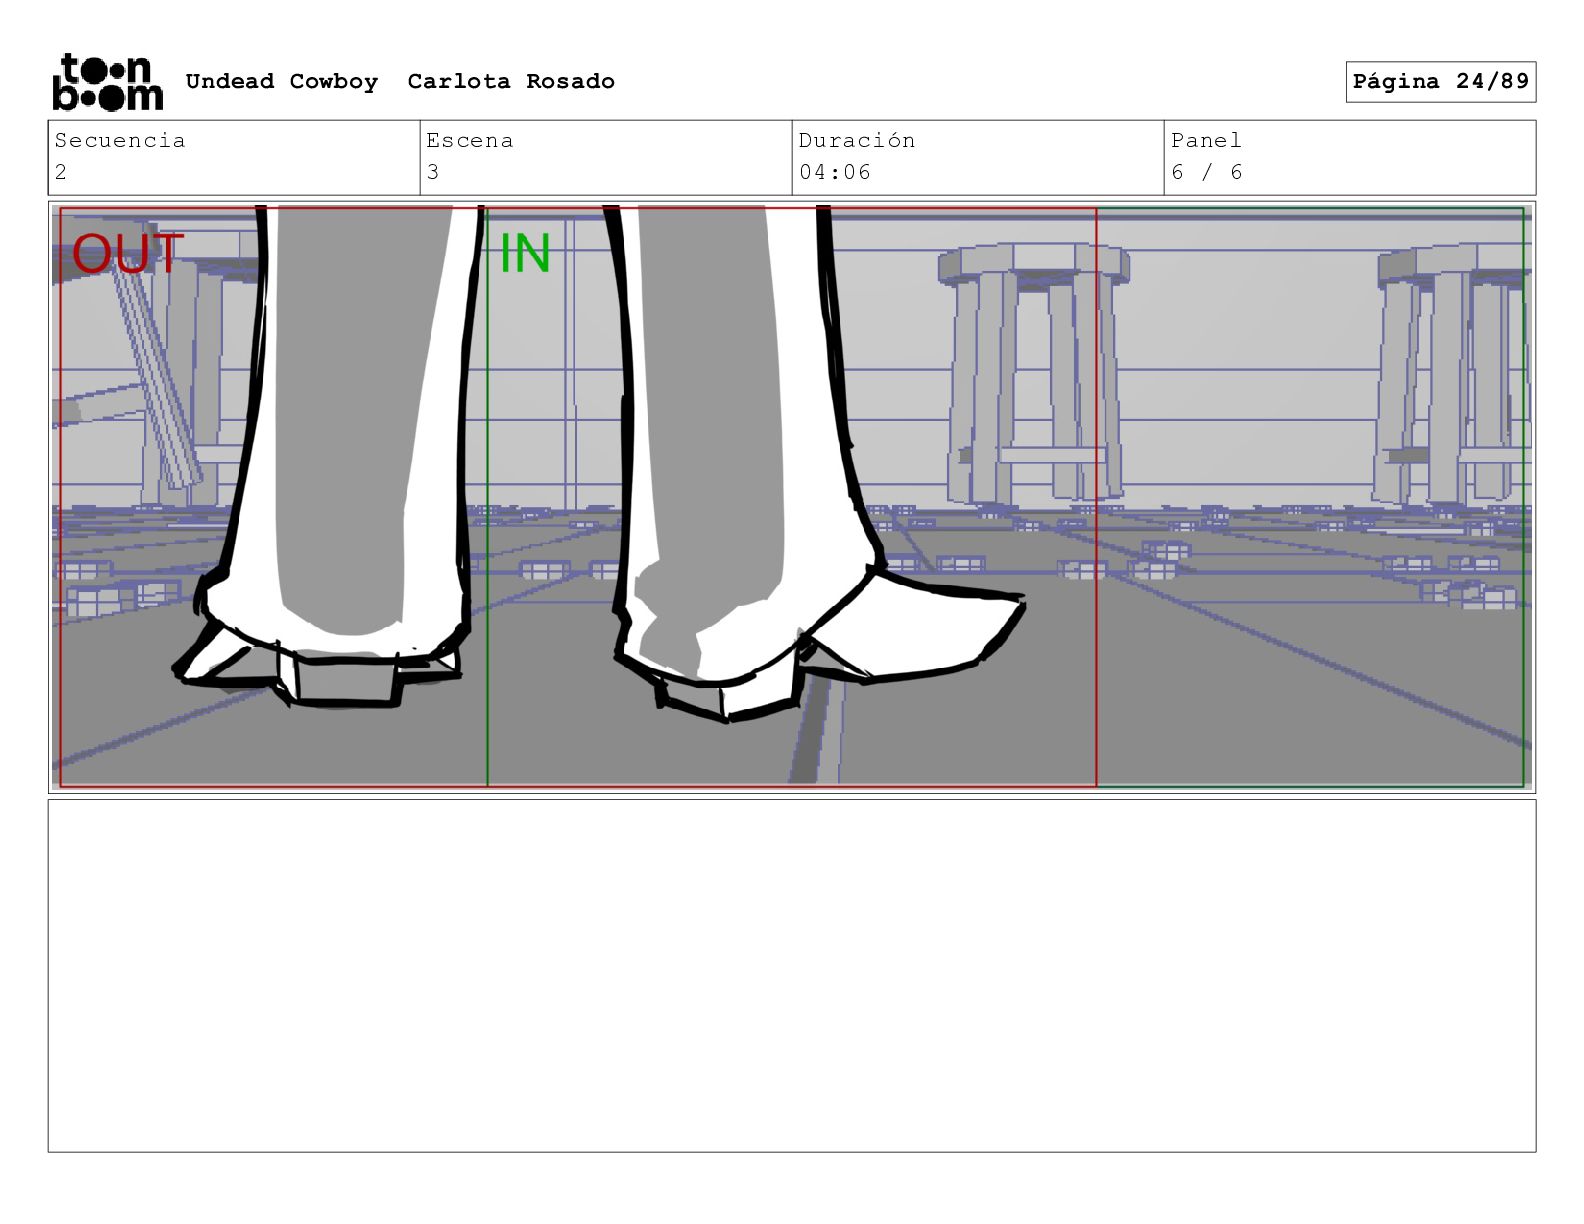Click the Panel 6 / 6 field
Screen dimensions: 1584x1224
(1350, 157)
